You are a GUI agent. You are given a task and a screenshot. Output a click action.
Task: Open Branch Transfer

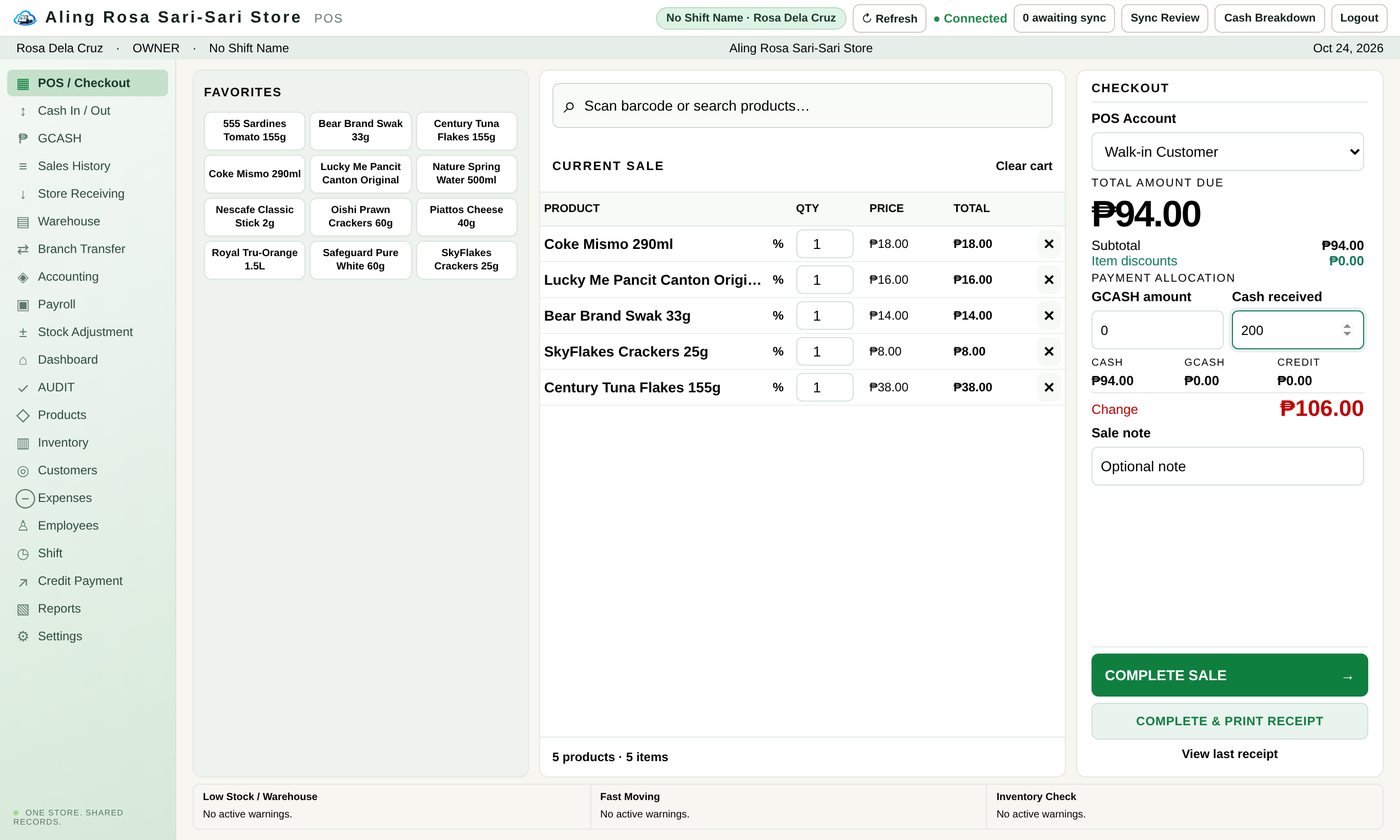(x=87, y=249)
